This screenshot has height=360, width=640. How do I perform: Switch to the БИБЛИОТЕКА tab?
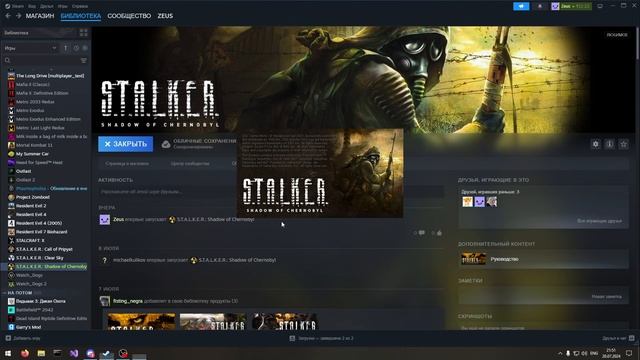[x=81, y=16]
